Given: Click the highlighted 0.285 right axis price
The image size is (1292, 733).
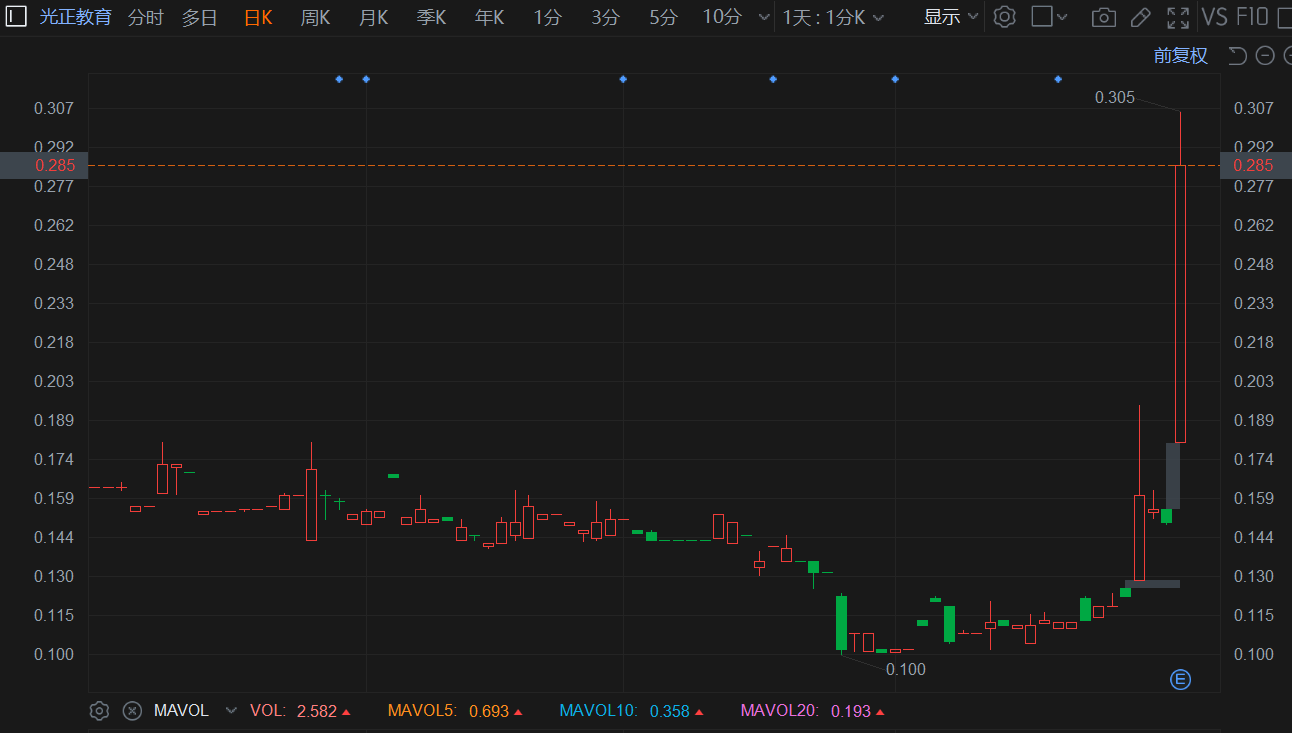Looking at the screenshot, I should tap(1254, 166).
